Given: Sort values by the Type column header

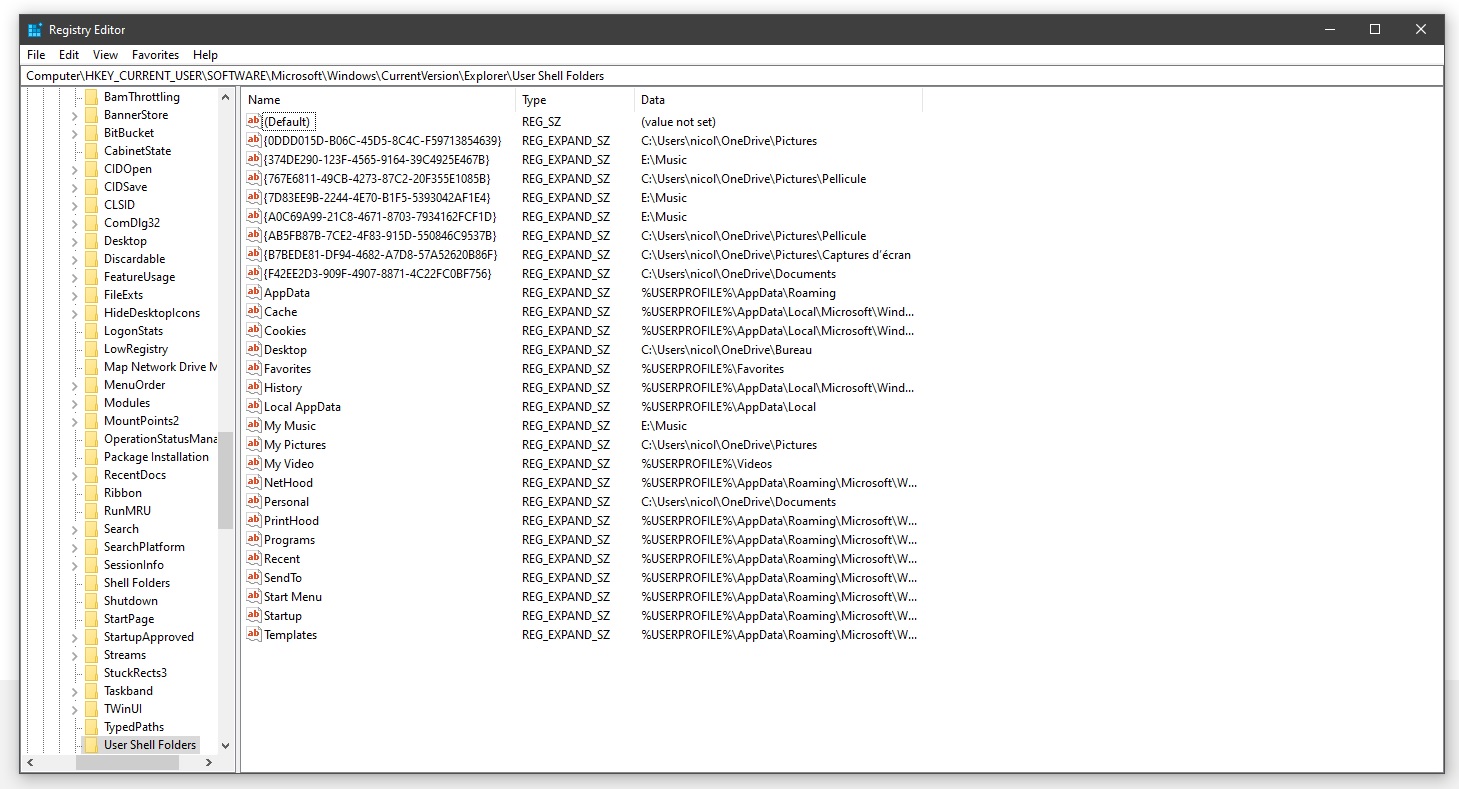Looking at the screenshot, I should tap(575, 100).
